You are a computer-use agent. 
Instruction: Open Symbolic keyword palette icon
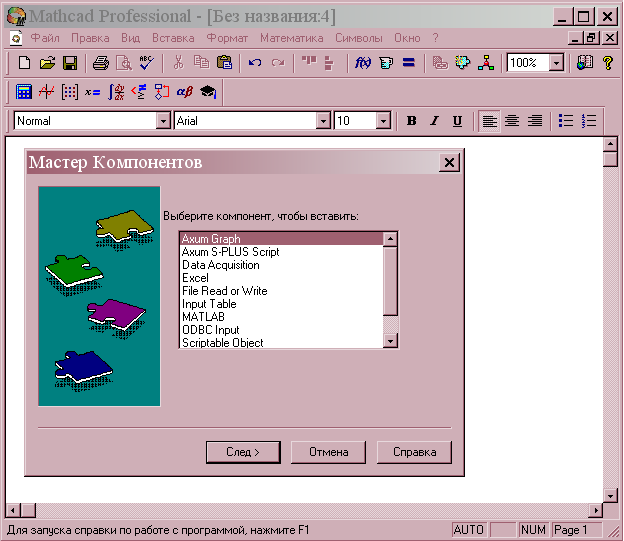(208, 92)
